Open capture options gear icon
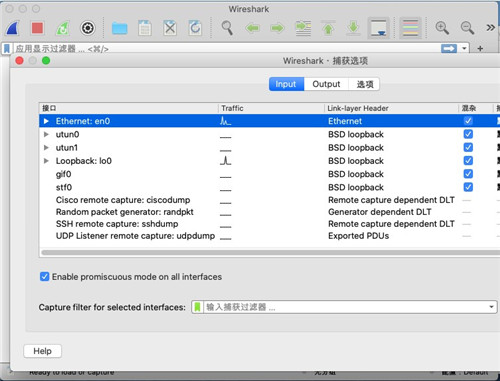The height and width of the screenshot is (381, 500). 88,28
